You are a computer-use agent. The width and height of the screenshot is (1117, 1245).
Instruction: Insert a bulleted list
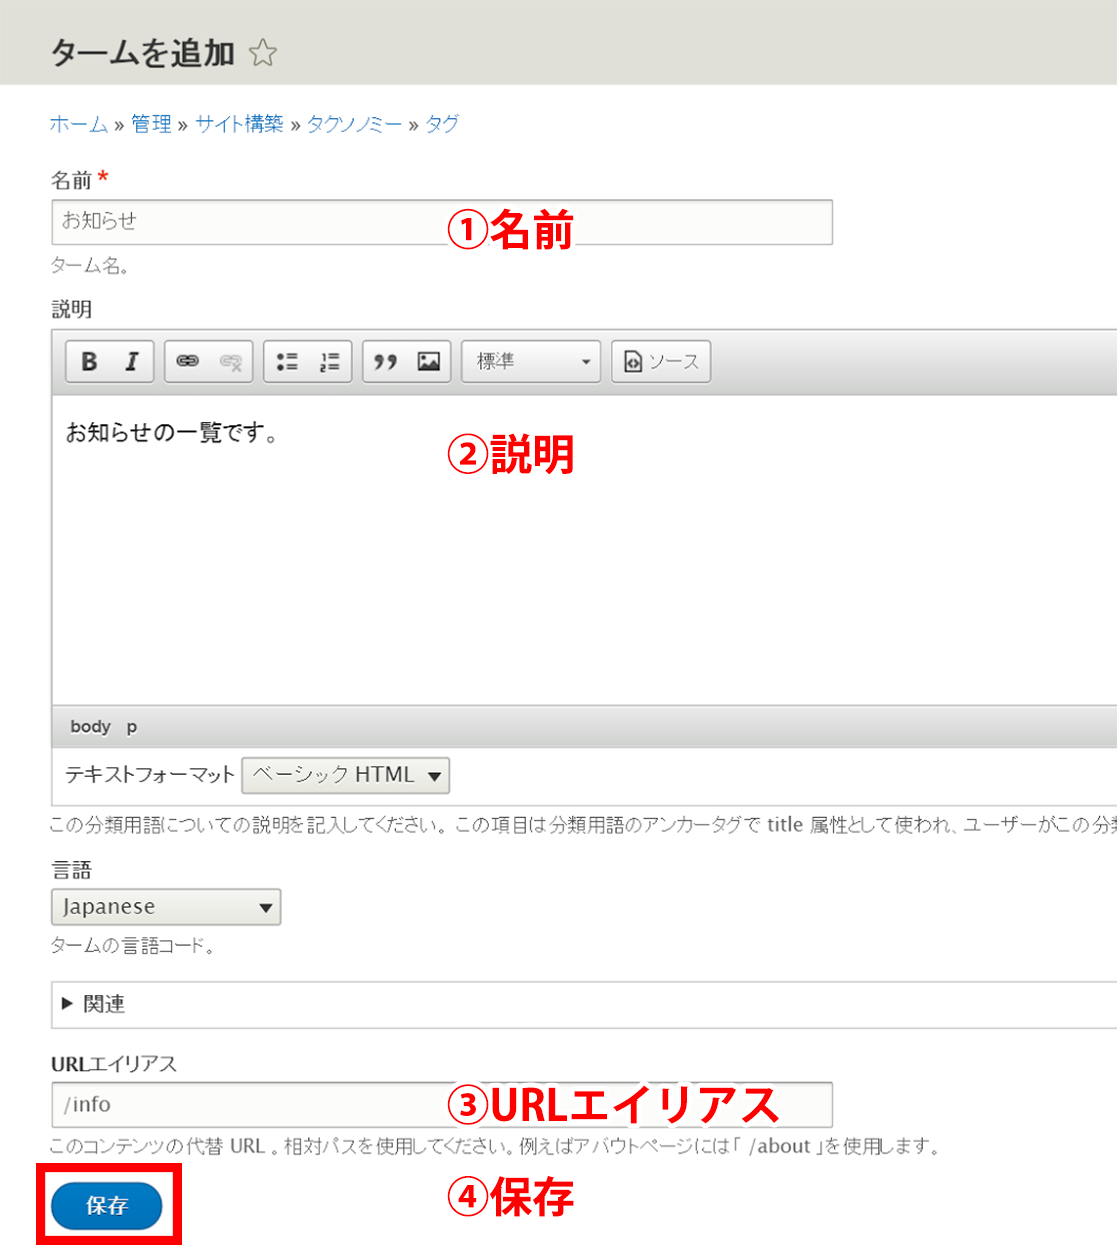pos(287,361)
